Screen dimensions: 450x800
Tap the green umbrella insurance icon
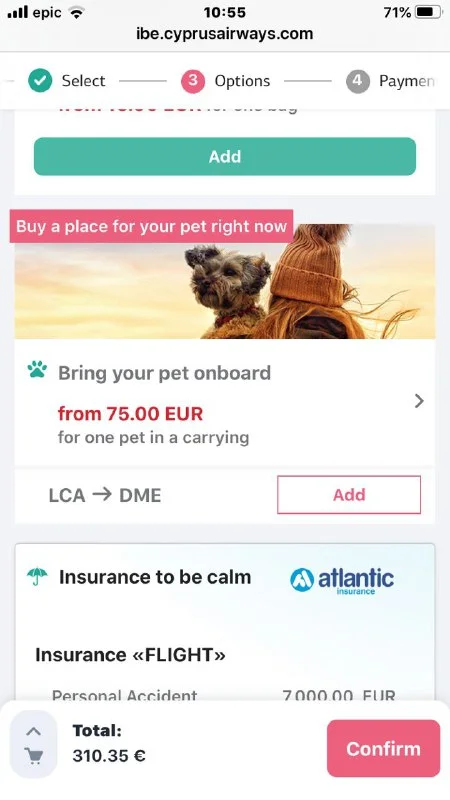pyautogui.click(x=37, y=577)
